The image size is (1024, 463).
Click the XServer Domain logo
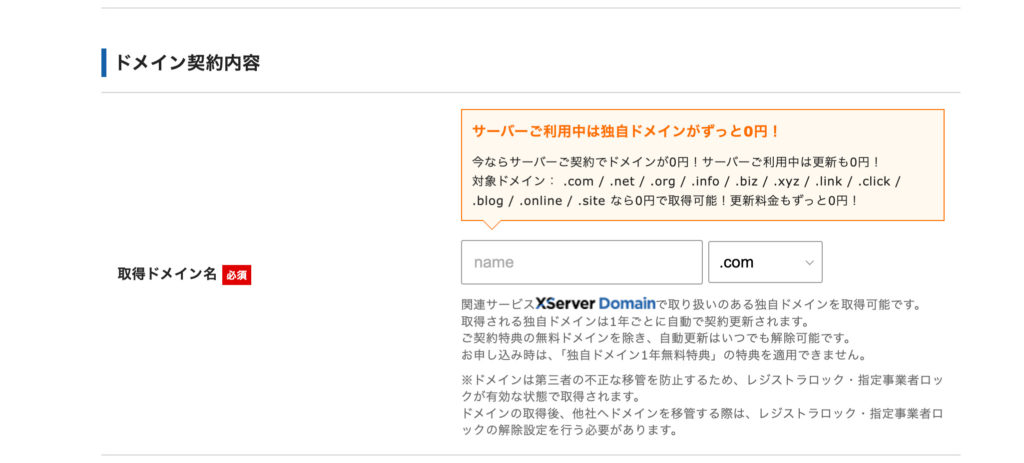tap(595, 303)
